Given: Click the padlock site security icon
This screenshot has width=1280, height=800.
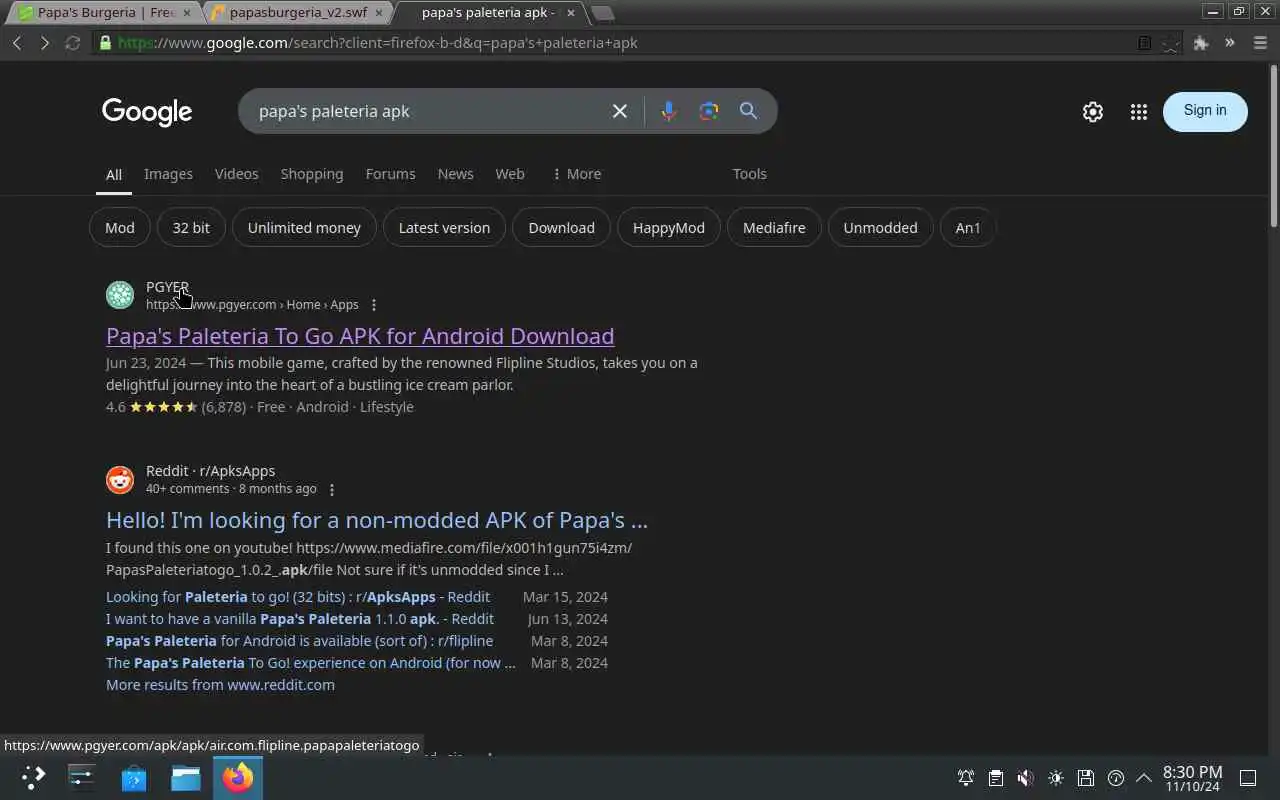Looking at the screenshot, I should 105,43.
